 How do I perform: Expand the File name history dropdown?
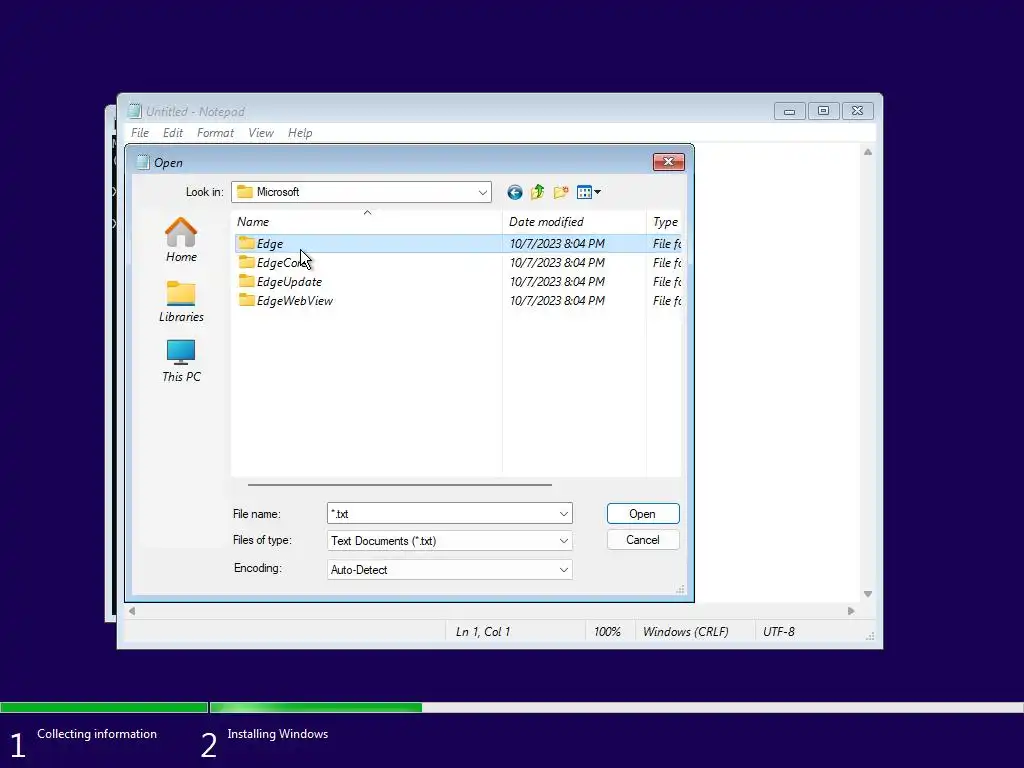564,514
